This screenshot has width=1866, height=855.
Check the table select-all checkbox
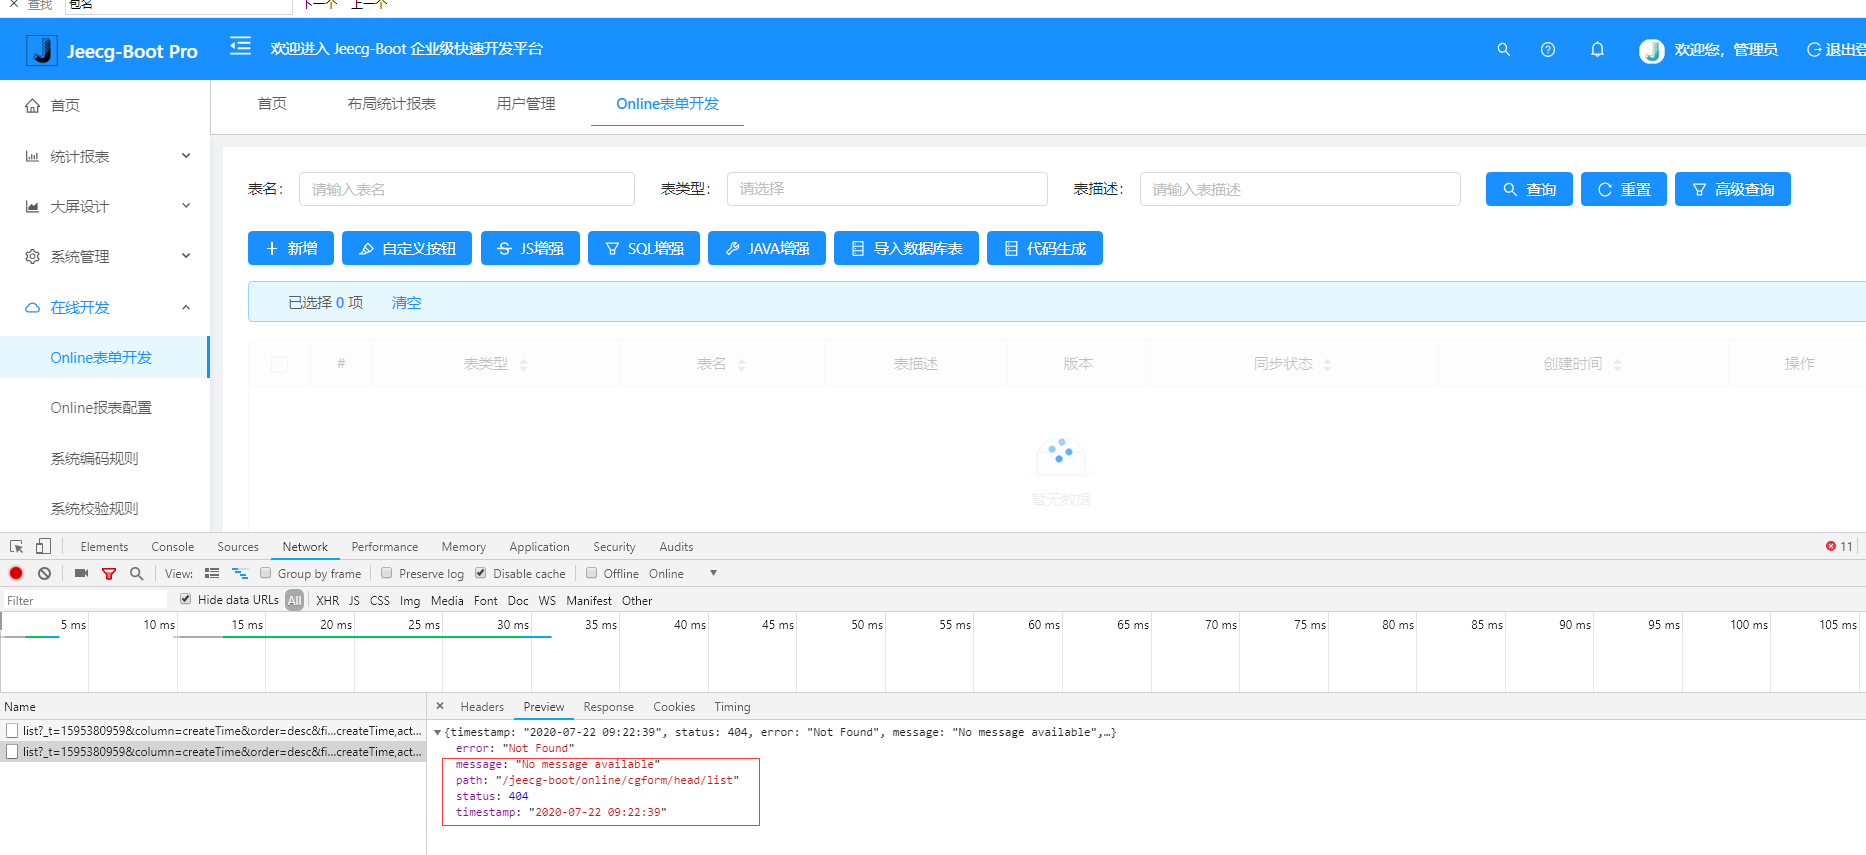click(x=279, y=364)
